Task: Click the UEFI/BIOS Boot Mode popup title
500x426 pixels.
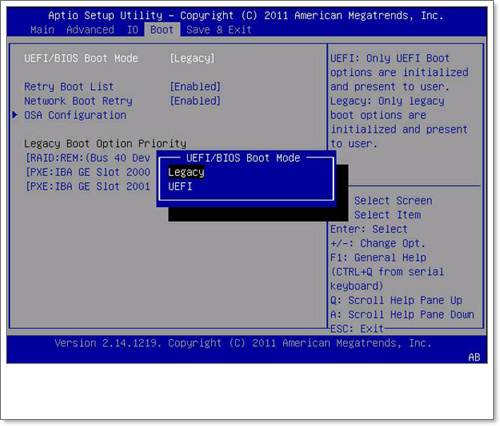Action: point(243,158)
